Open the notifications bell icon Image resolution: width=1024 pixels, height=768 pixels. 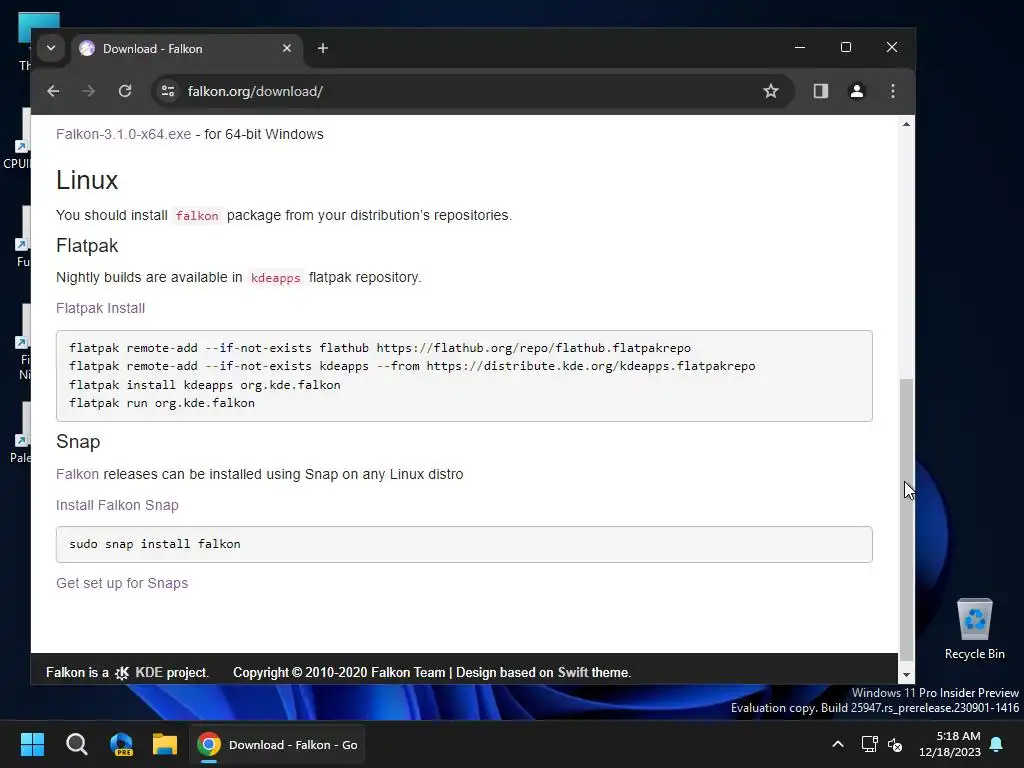(997, 744)
